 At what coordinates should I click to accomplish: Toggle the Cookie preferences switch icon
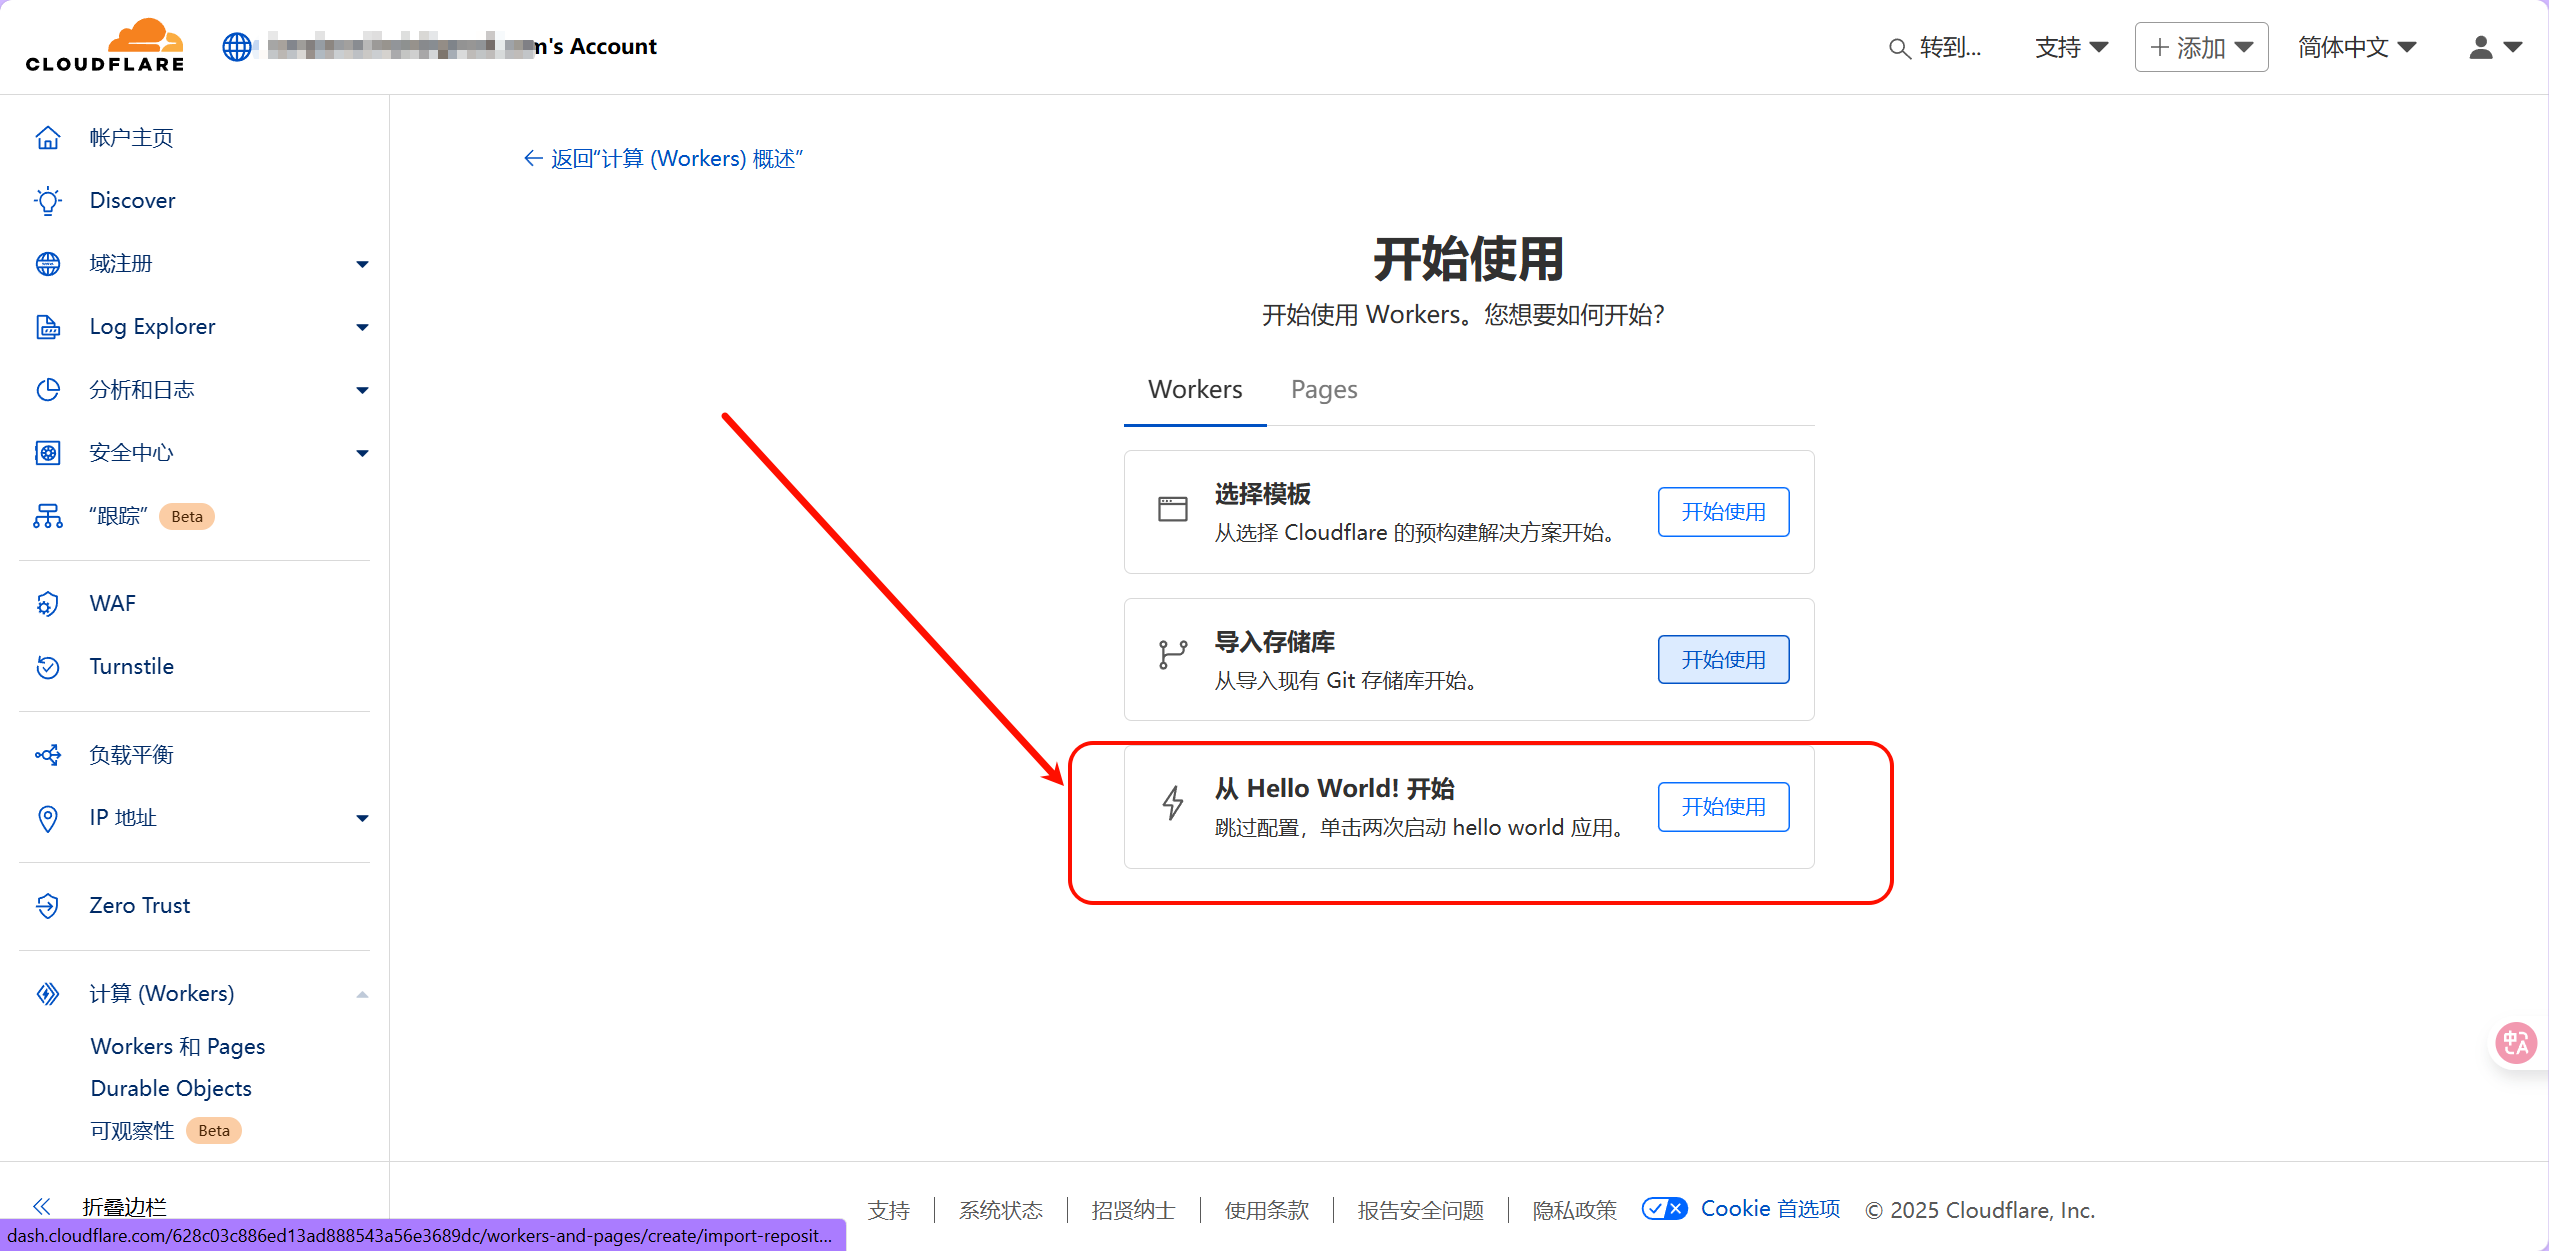click(x=1665, y=1209)
